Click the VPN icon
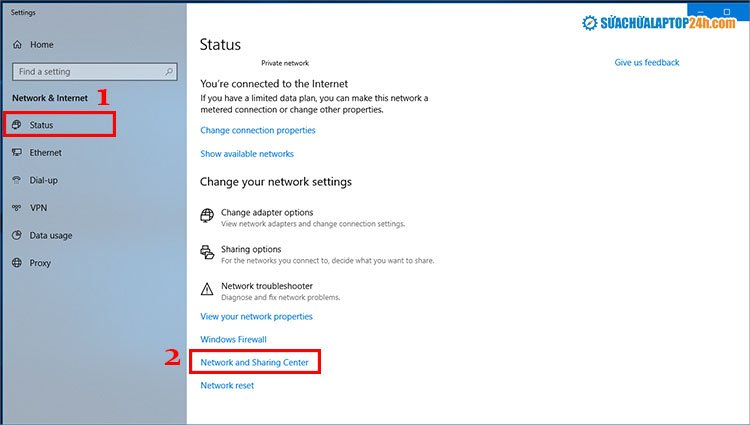Screen dimensions: 750x425 (17, 208)
